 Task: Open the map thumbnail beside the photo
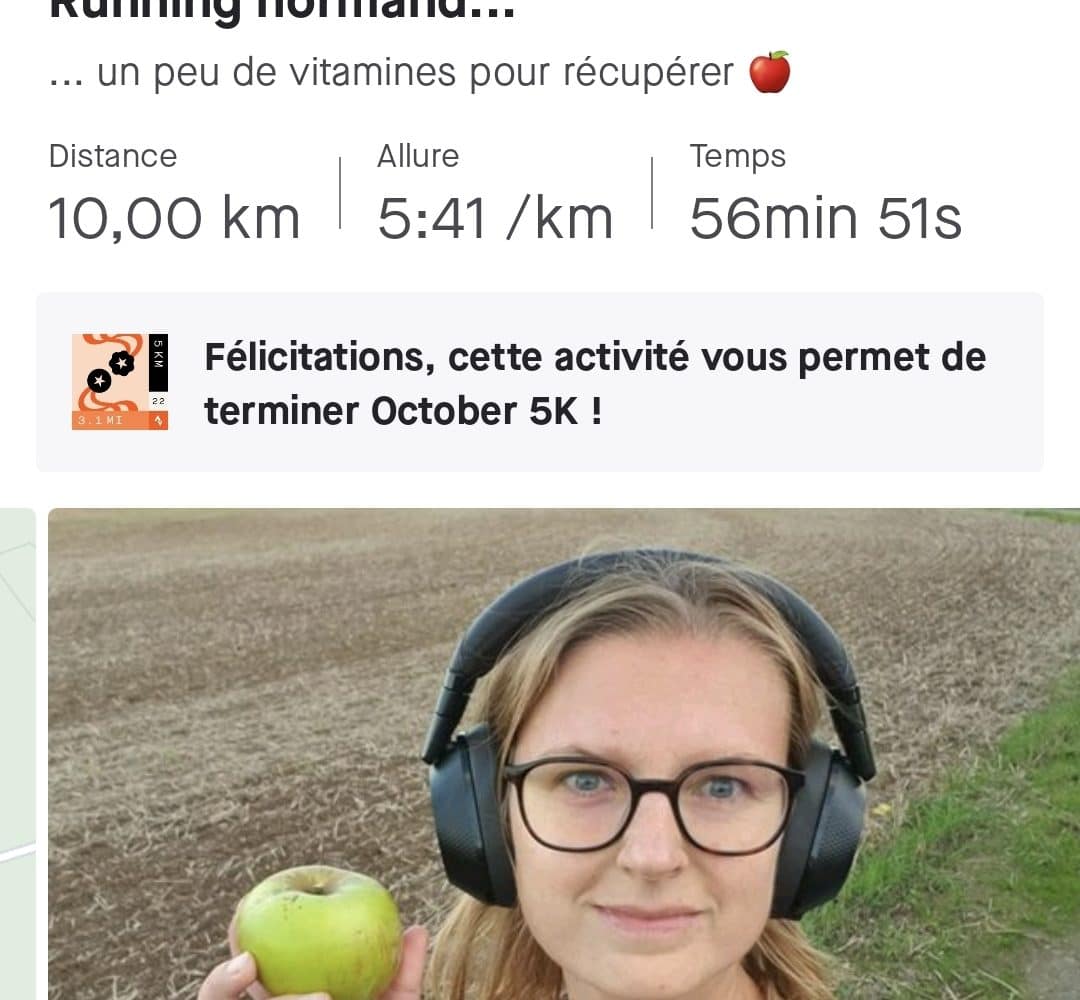pos(17,754)
